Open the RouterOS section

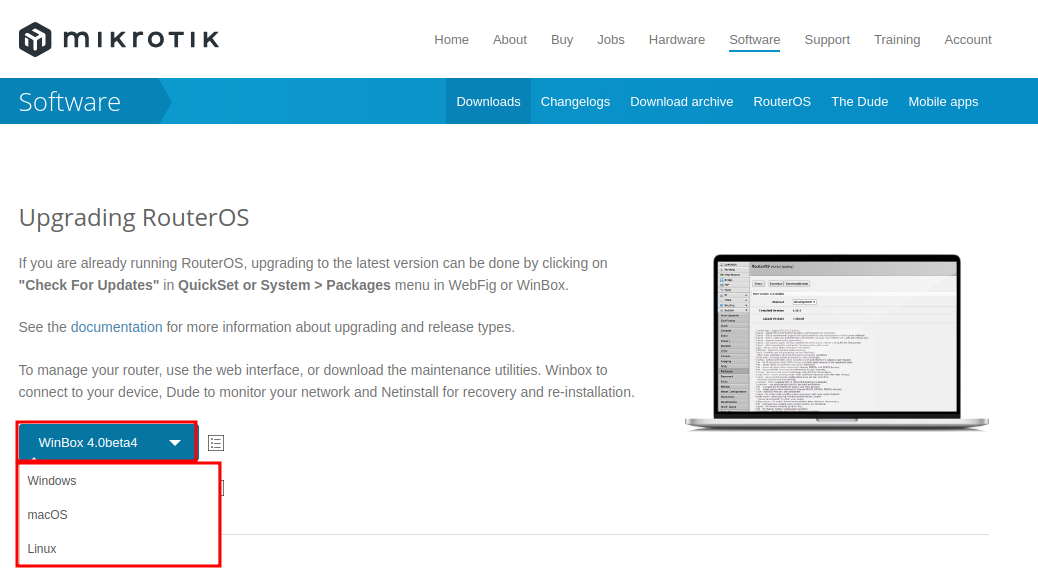pyautogui.click(x=782, y=101)
